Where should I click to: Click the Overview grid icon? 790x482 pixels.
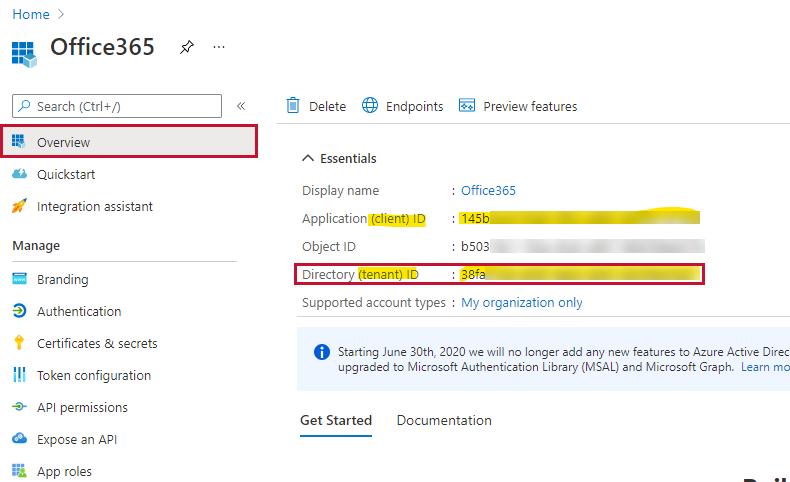19,142
